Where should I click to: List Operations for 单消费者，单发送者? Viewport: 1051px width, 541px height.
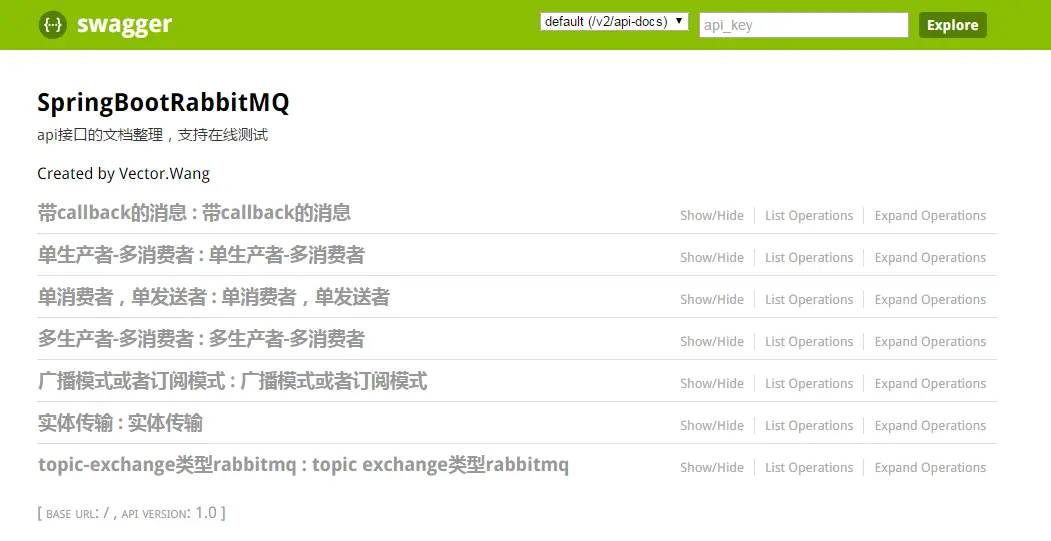809,300
